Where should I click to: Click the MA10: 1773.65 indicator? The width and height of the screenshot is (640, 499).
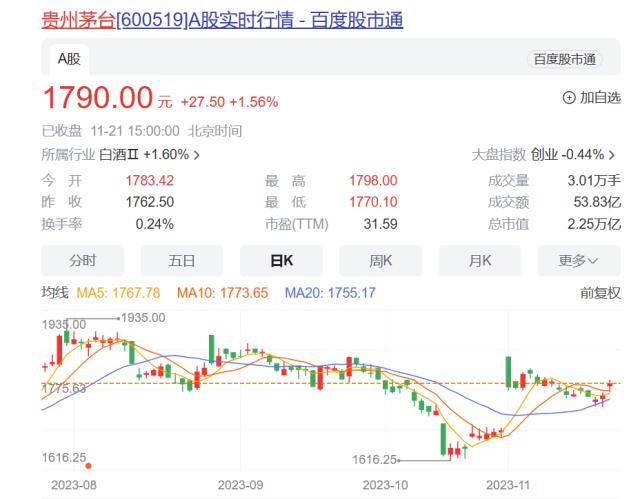[x=222, y=293]
